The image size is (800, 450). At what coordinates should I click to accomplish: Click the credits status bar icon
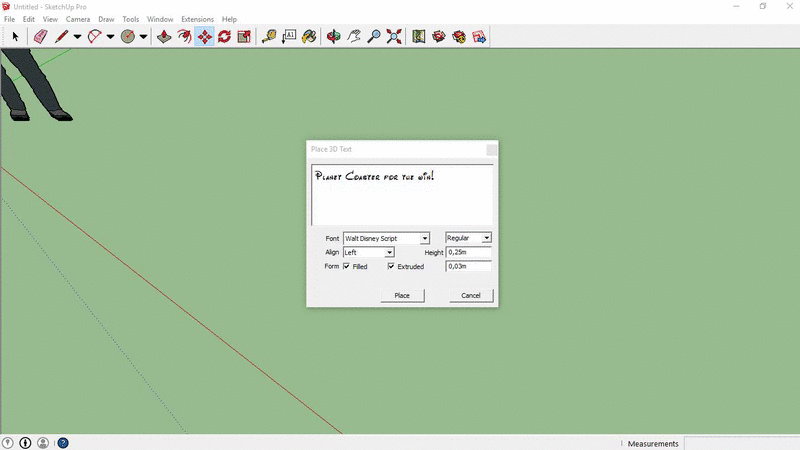coord(25,443)
